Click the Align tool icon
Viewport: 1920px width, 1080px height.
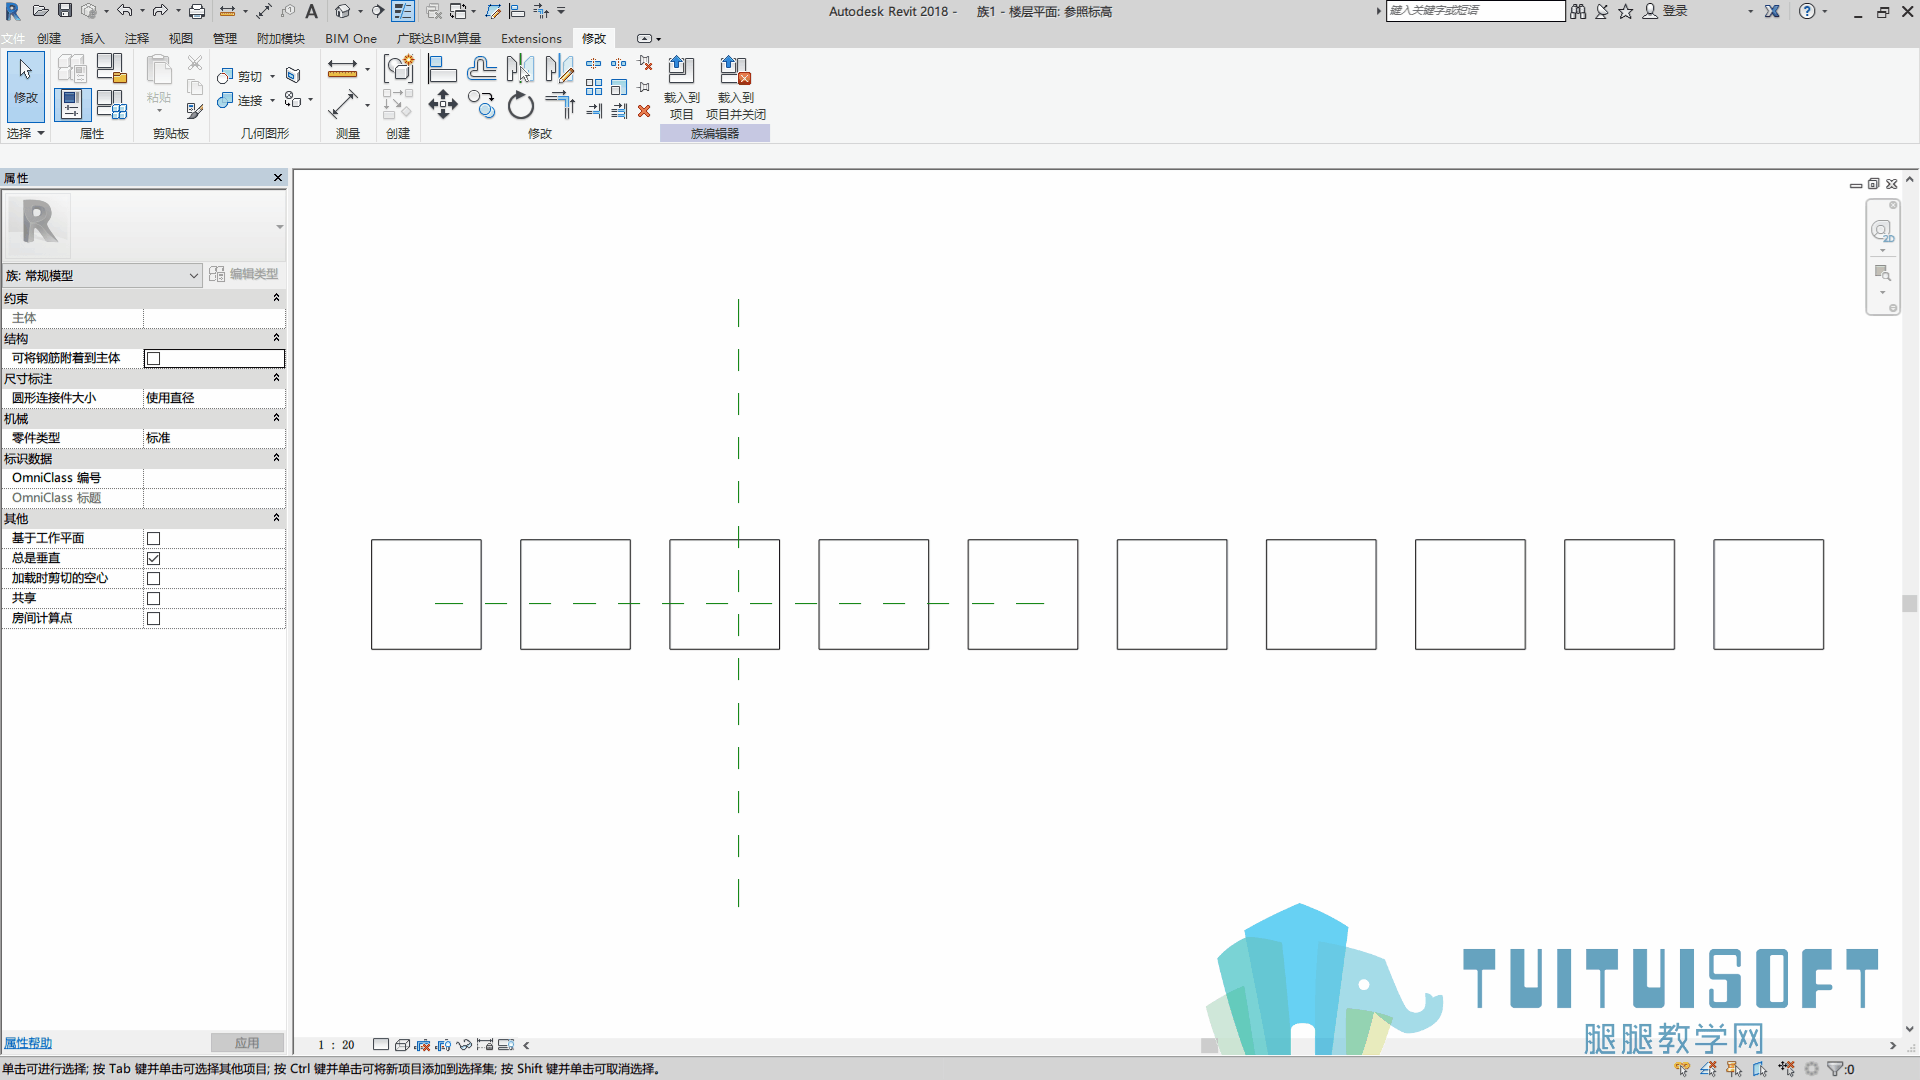click(x=443, y=69)
